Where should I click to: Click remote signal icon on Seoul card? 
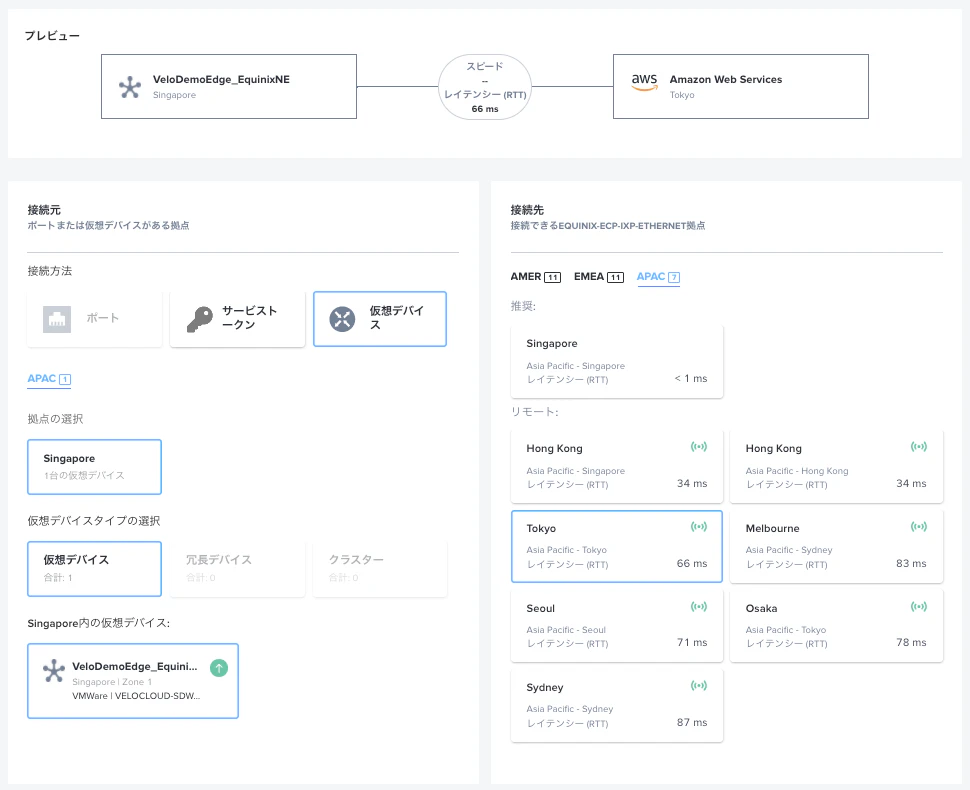(x=699, y=607)
